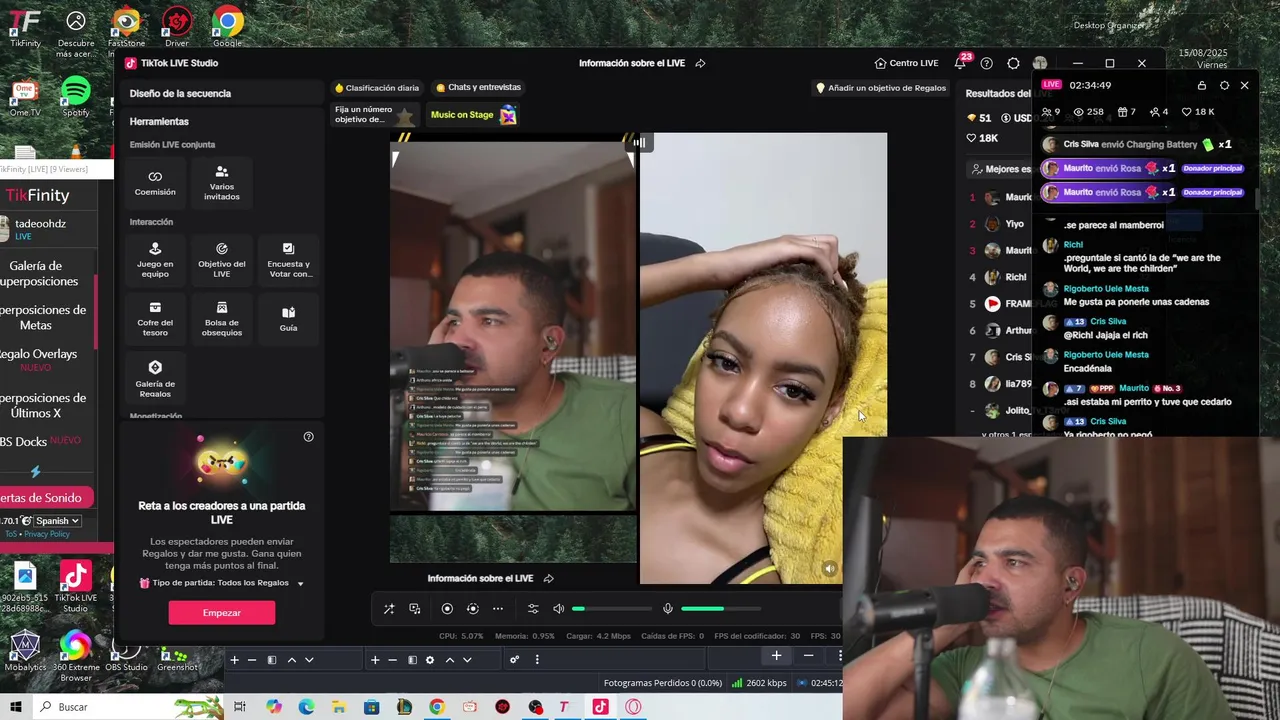Adjust the microphone volume slider
Screen dimensions: 1280x720
point(721,609)
